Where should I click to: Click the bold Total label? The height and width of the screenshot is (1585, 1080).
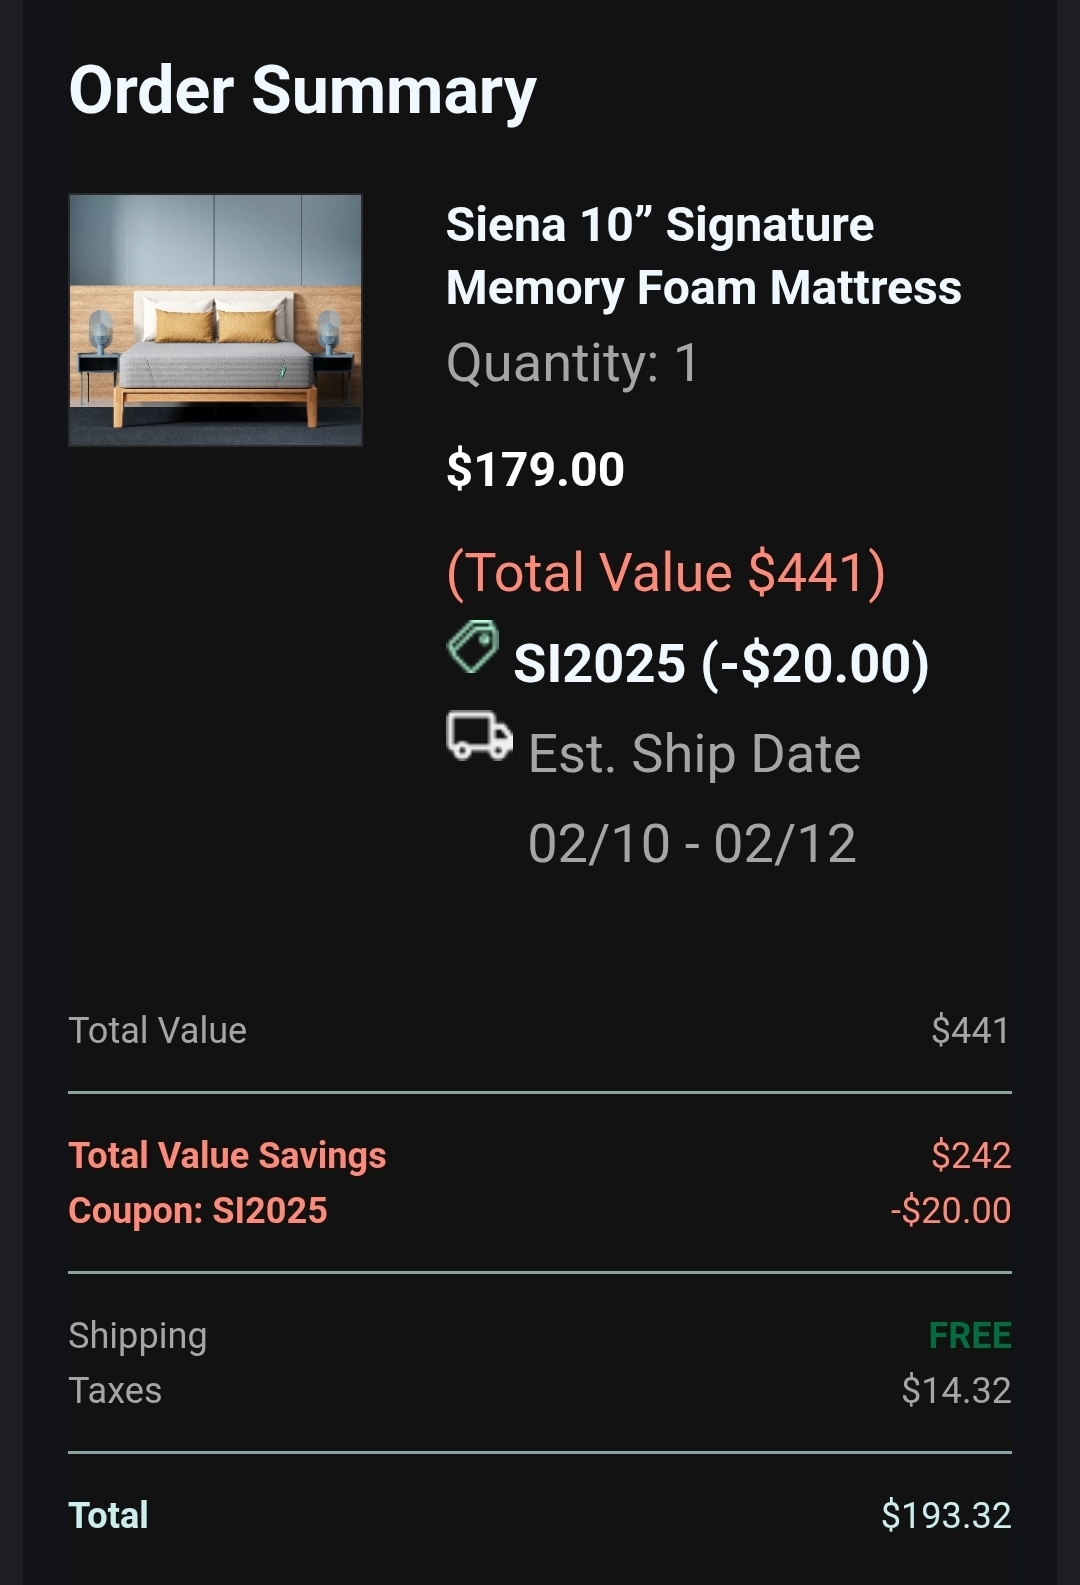pyautogui.click(x=108, y=1515)
